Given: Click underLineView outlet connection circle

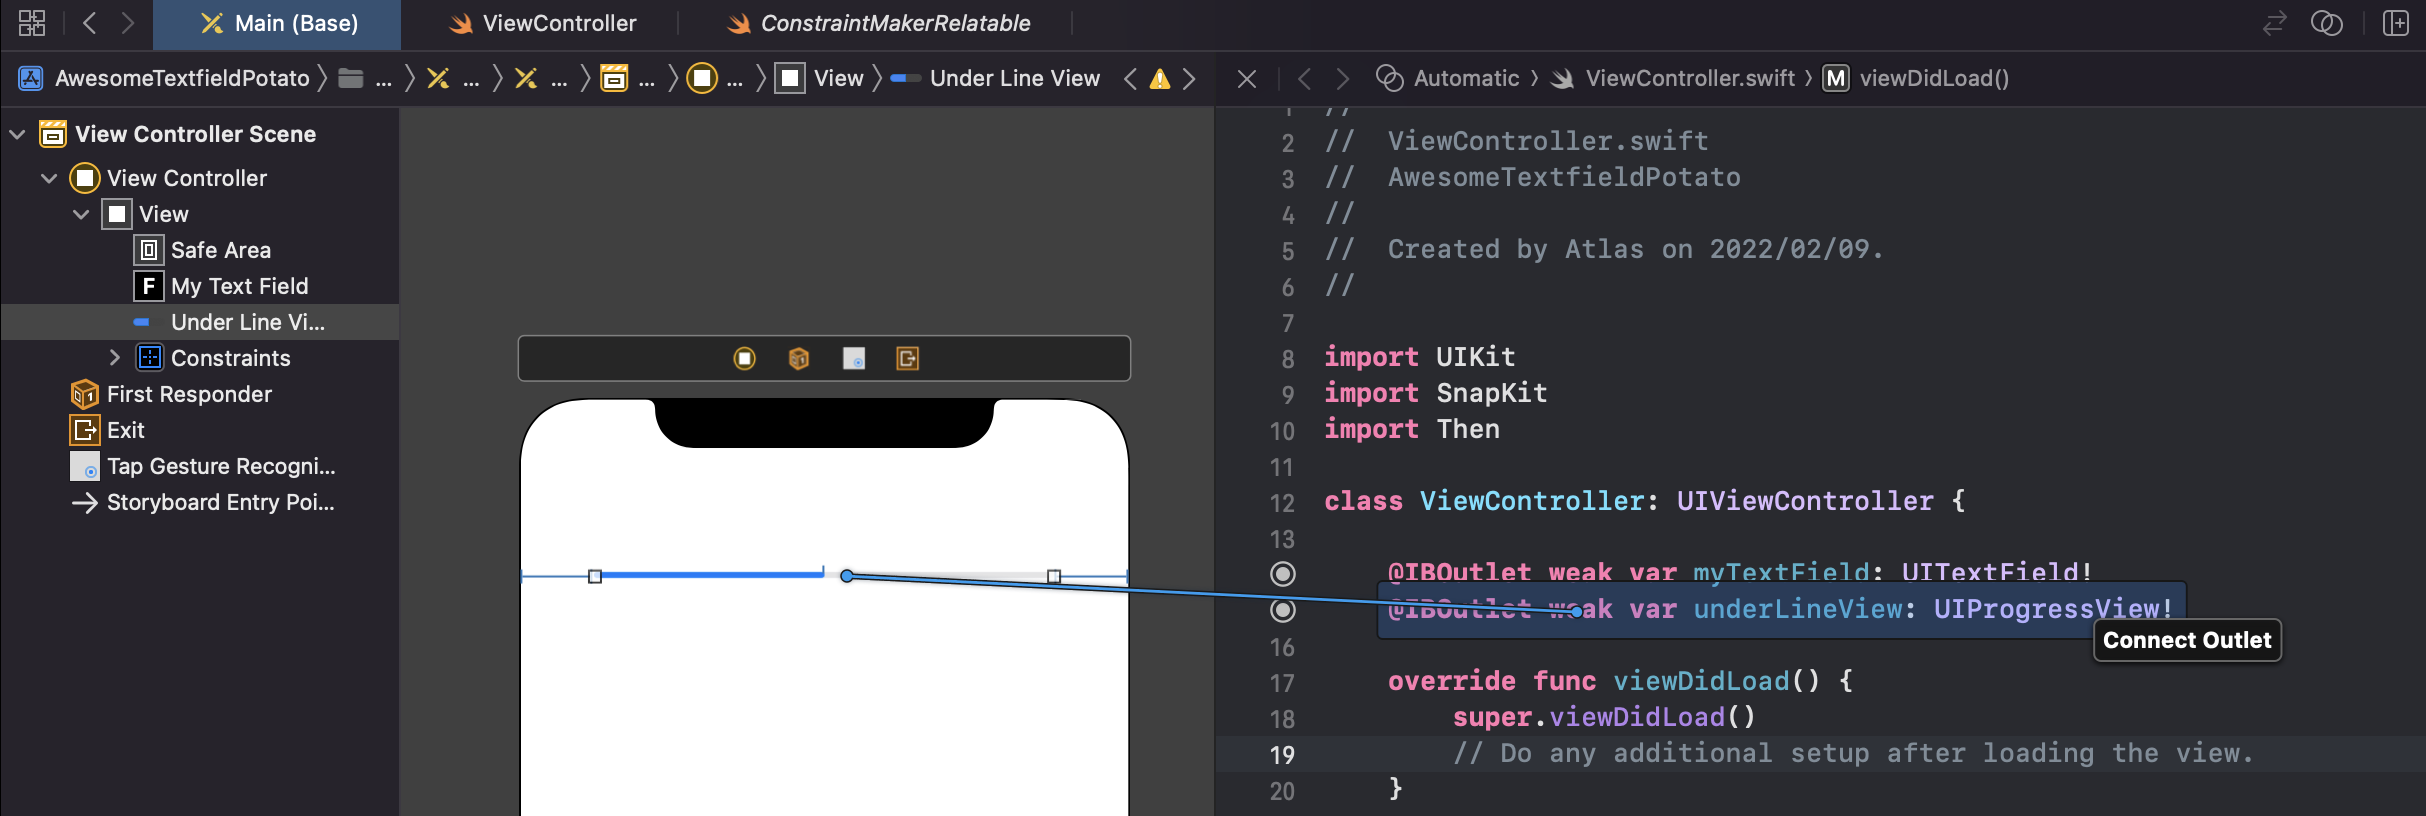Looking at the screenshot, I should [x=1283, y=610].
